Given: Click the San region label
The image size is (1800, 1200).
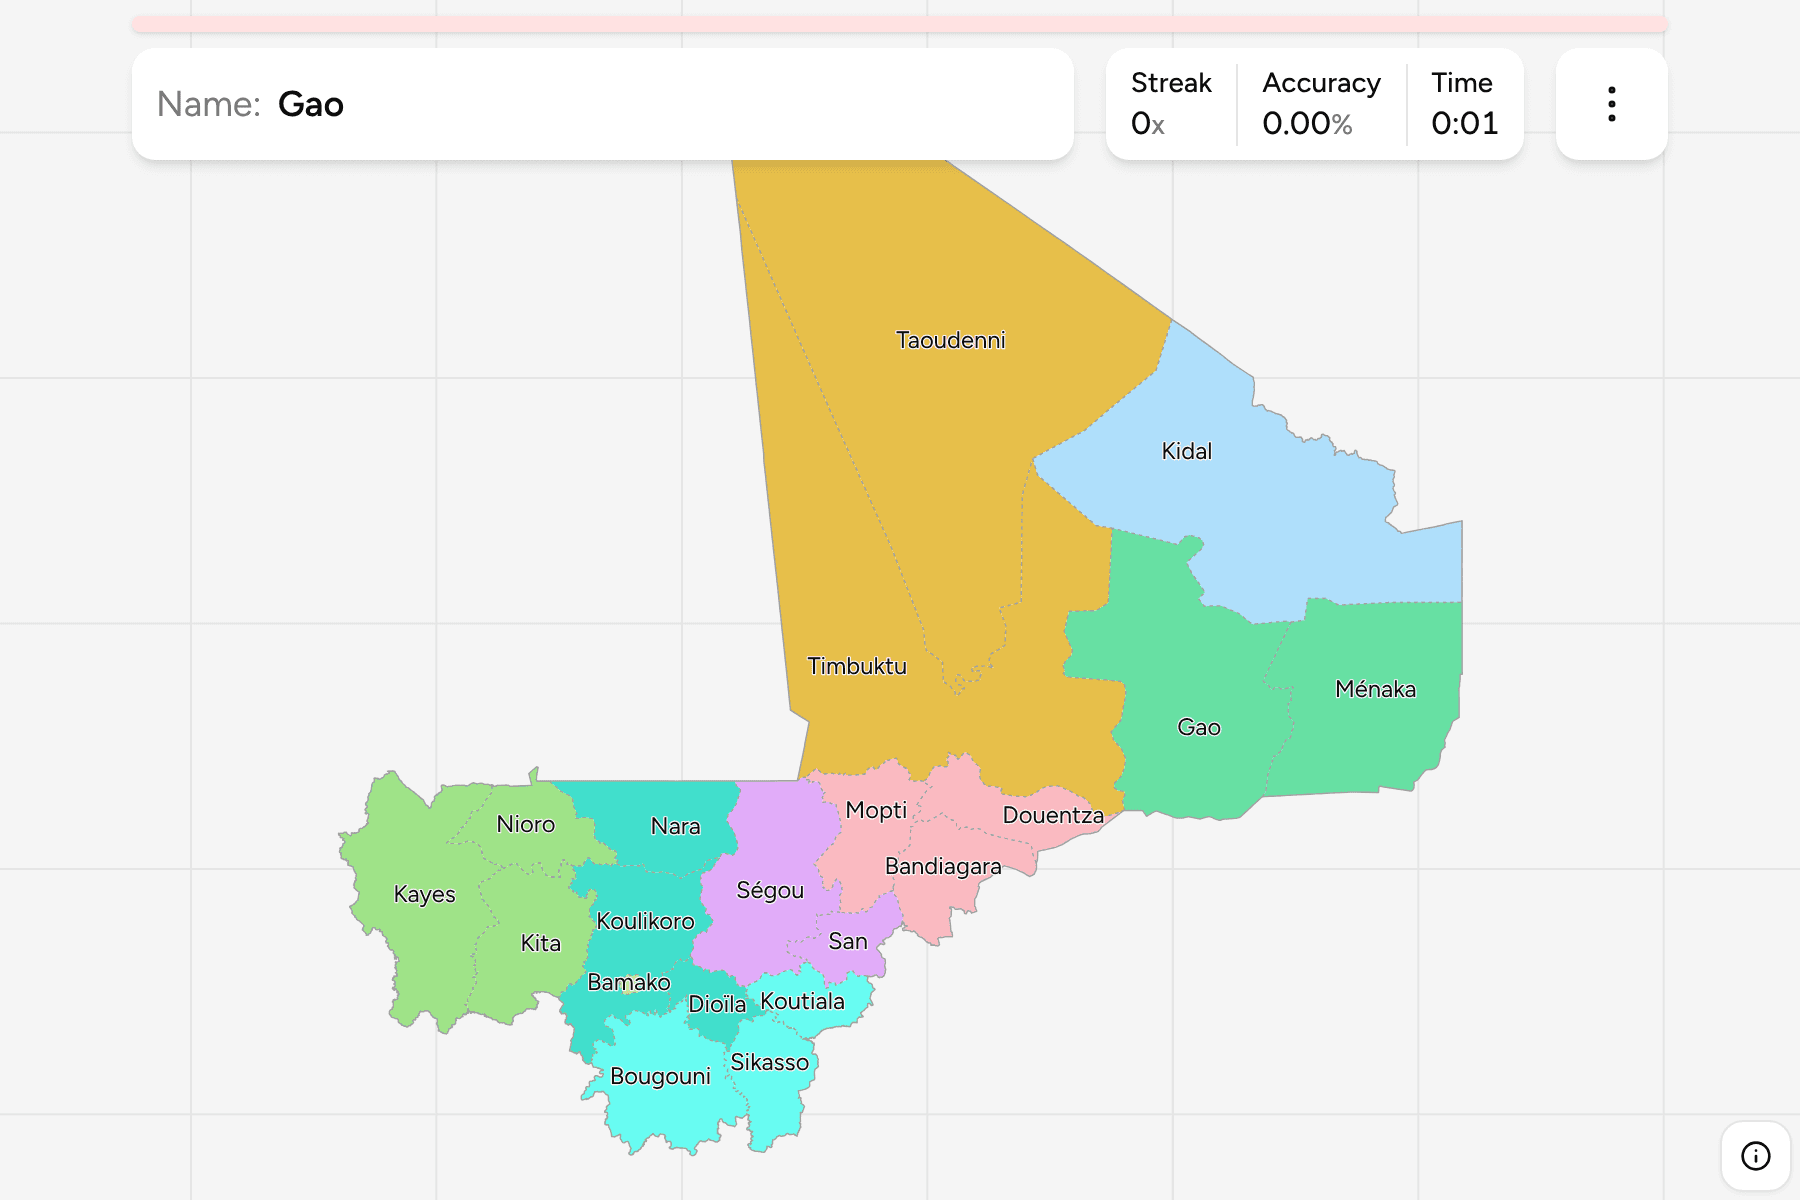Looking at the screenshot, I should click(x=848, y=941).
